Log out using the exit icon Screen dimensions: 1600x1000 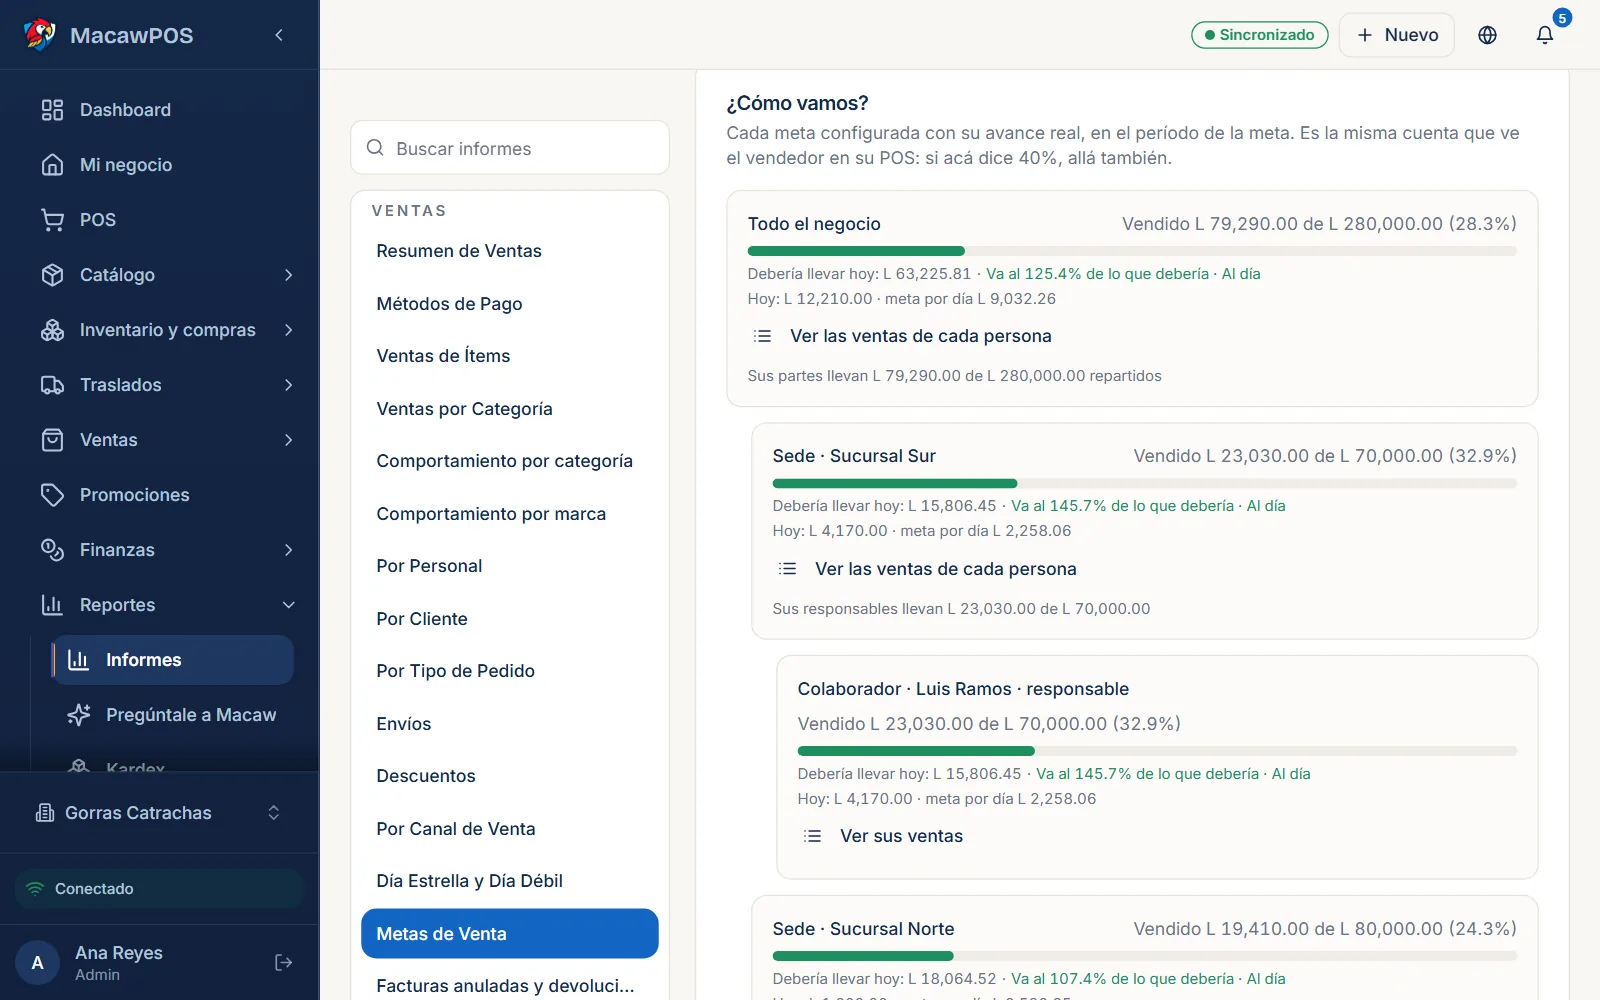point(283,962)
